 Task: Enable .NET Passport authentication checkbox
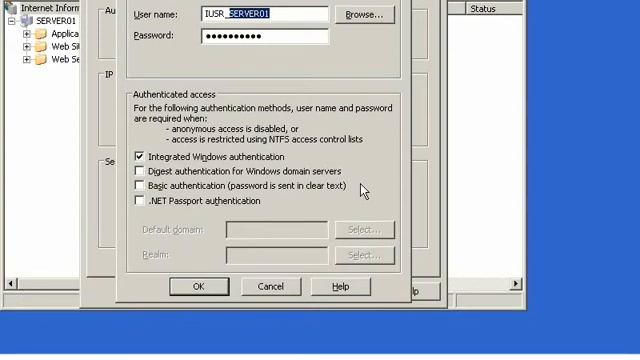[x=139, y=200]
